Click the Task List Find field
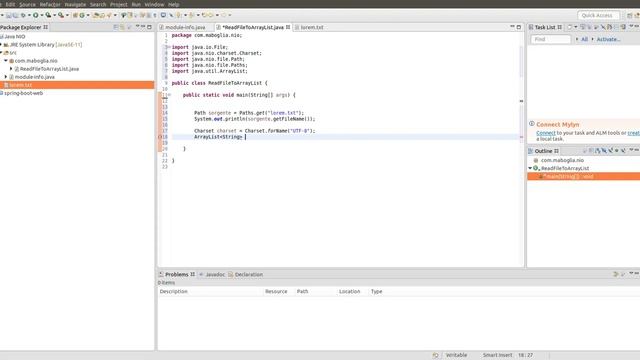The height and width of the screenshot is (360, 640). [x=551, y=40]
